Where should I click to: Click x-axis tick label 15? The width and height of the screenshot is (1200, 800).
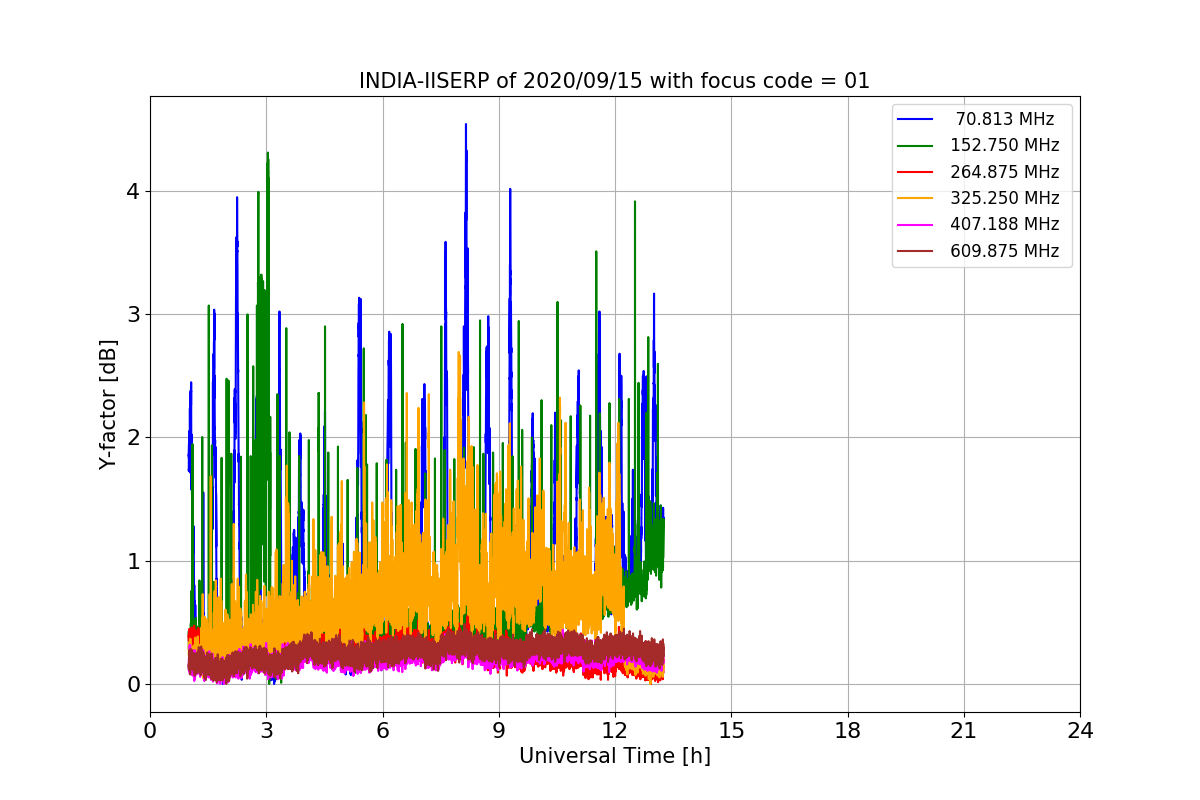(x=731, y=730)
